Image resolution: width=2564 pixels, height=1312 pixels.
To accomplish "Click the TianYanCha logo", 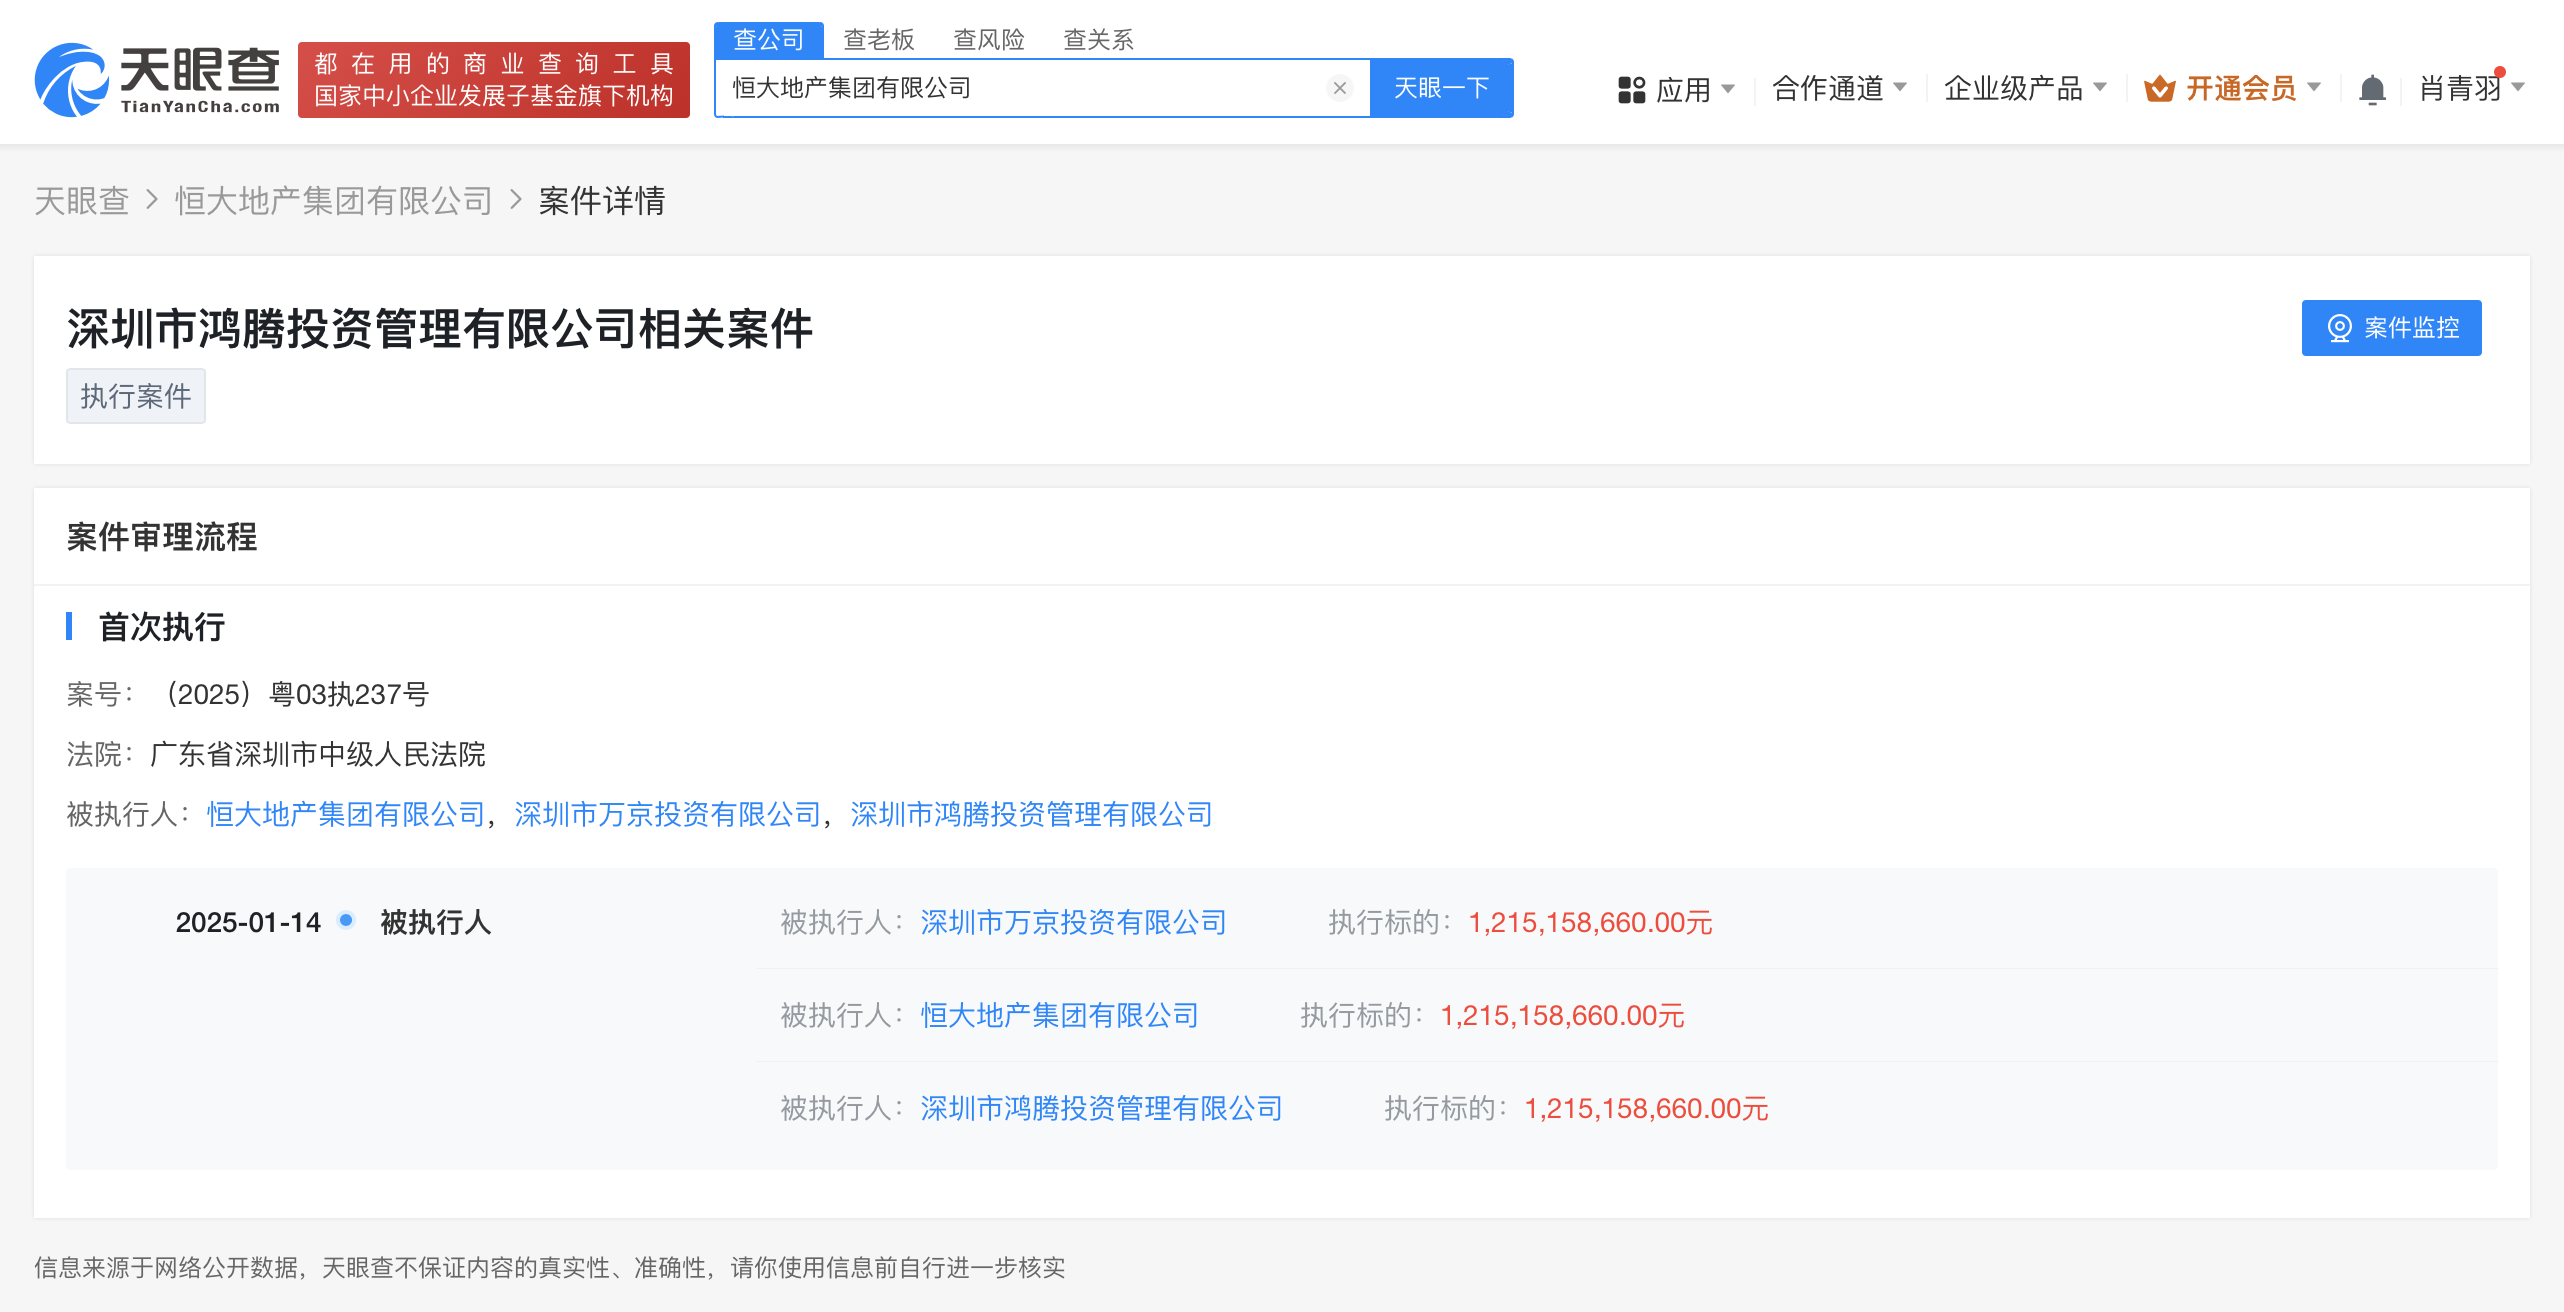I will click(x=158, y=80).
